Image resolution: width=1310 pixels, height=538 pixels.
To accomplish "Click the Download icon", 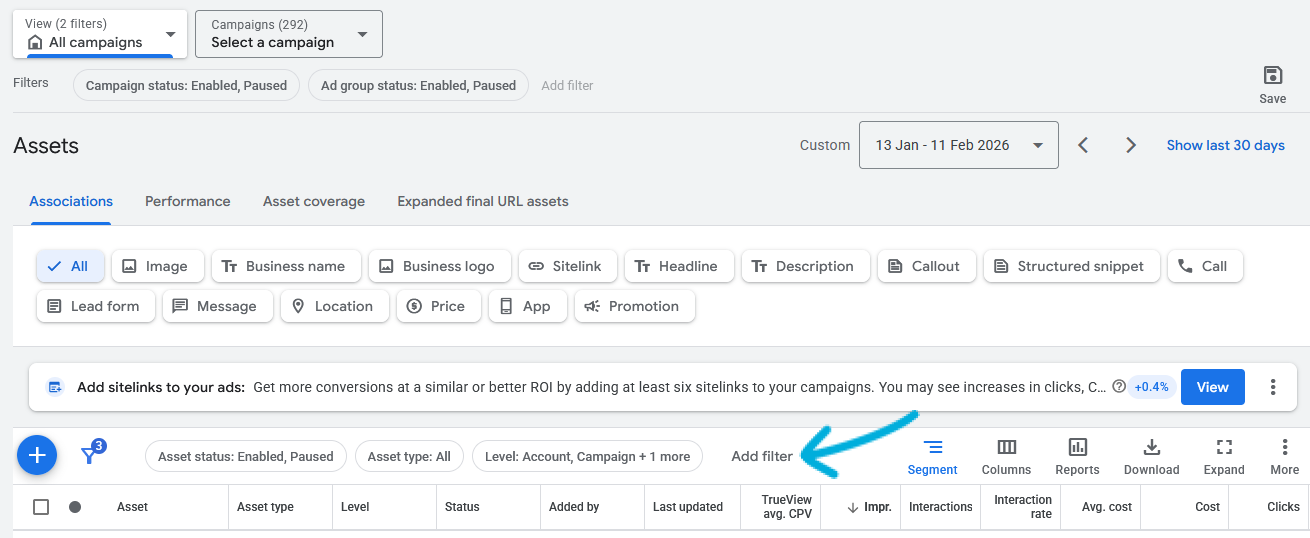I will tap(1151, 457).
